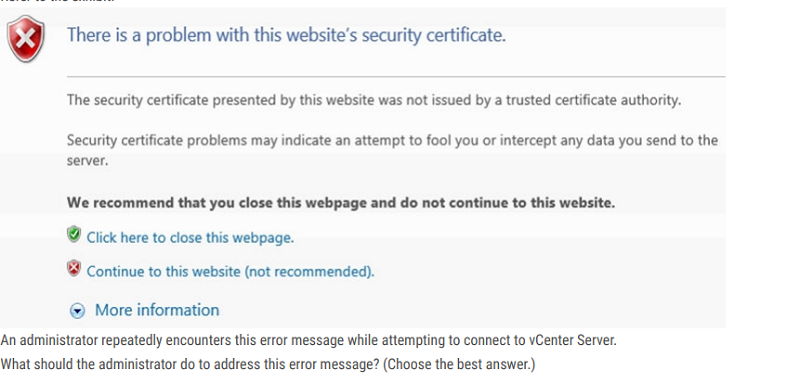Click the large red shield error icon

click(x=26, y=38)
